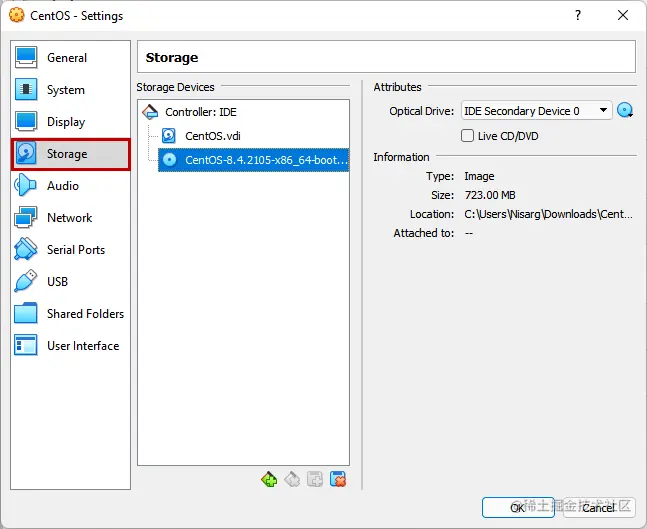Viewport: 647px width, 529px height.
Task: Click the Type value Image
Action: 479,176
